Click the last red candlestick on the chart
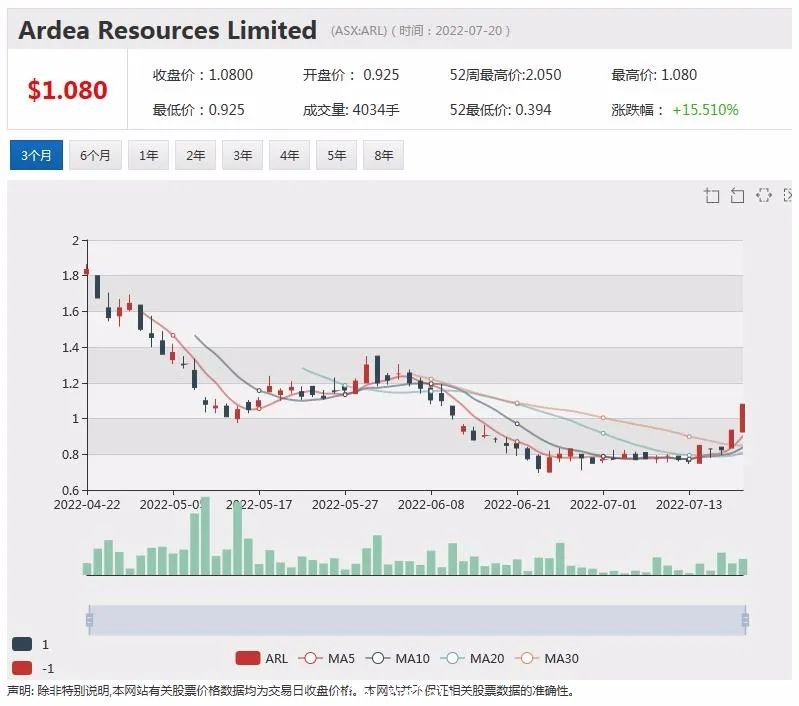 pos(742,418)
